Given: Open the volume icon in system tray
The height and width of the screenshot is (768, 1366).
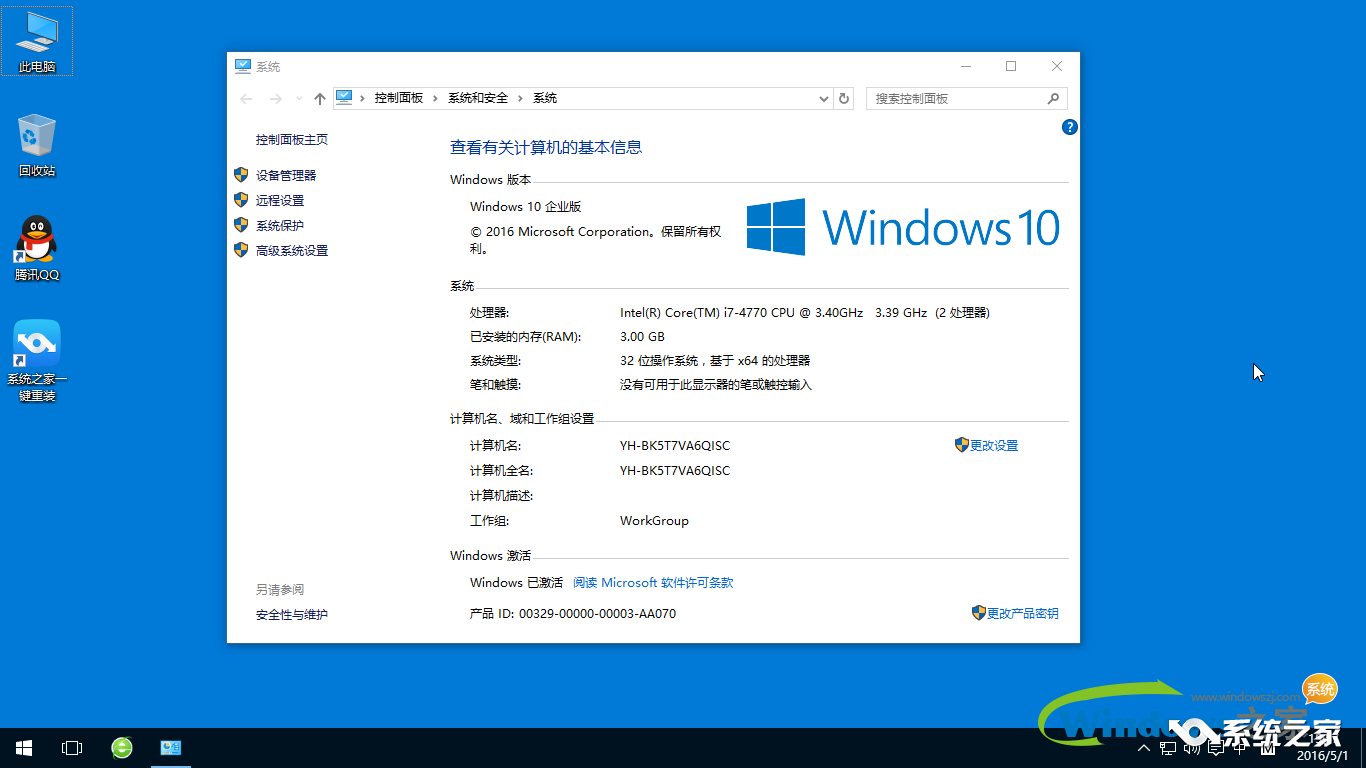Looking at the screenshot, I should 1190,747.
